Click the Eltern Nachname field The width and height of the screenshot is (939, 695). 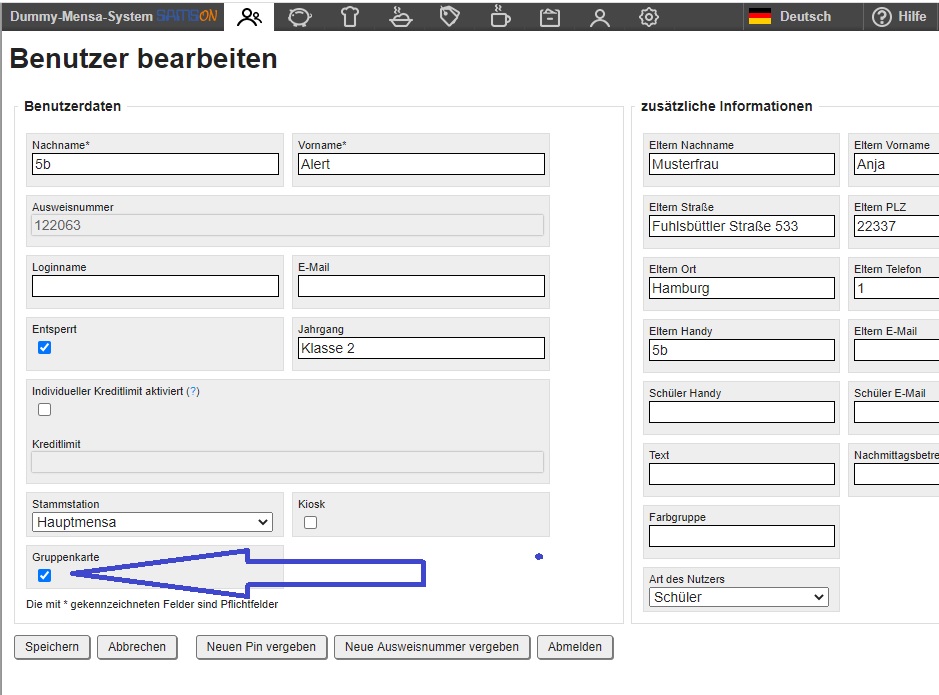click(x=741, y=164)
